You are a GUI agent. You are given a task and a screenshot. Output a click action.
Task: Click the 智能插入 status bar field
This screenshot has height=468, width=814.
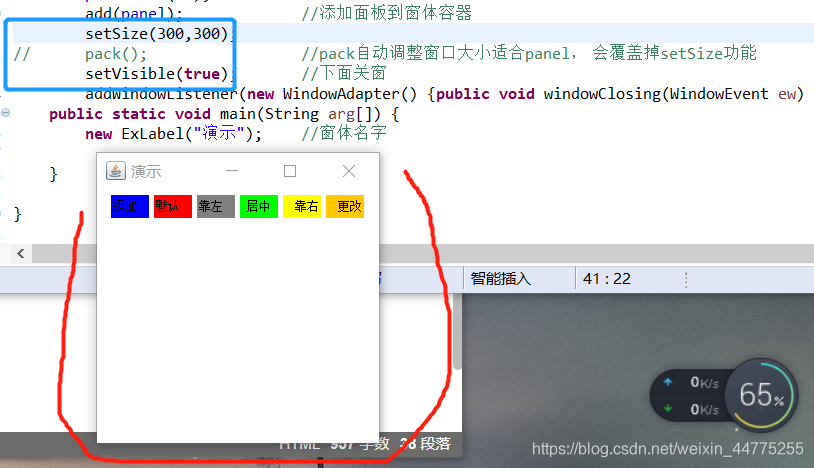point(519,279)
